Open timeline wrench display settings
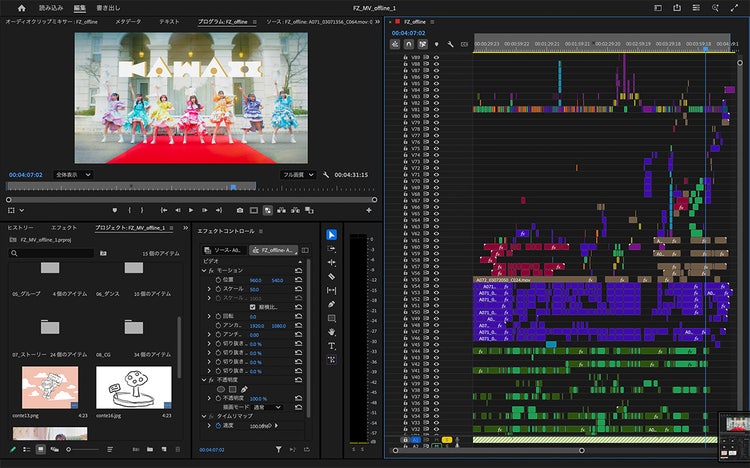Screen dimensions: 750x468 [x=450, y=44]
